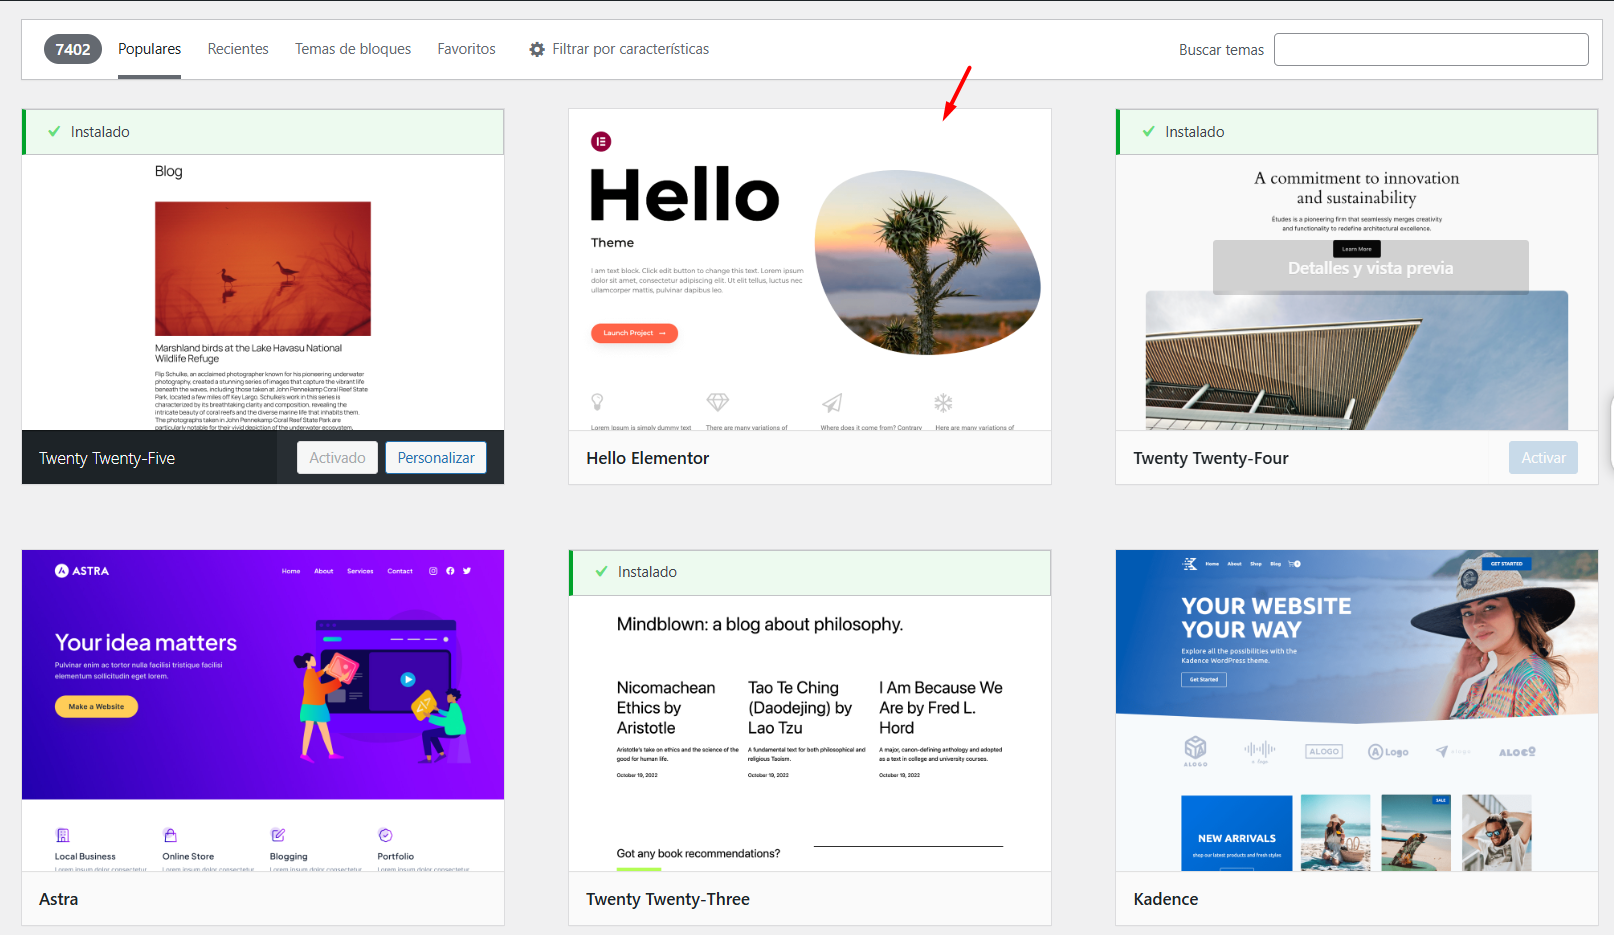The height and width of the screenshot is (935, 1614).
Task: Open the Recientes tab
Action: [238, 49]
